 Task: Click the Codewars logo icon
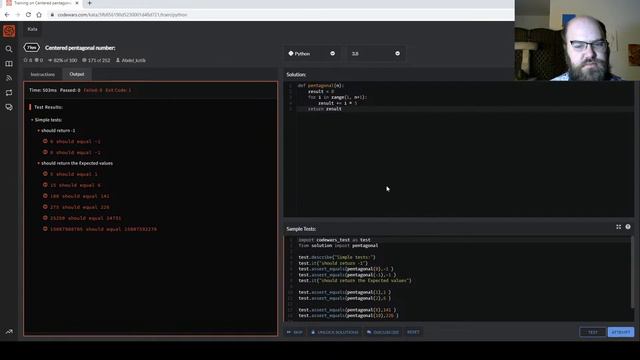pos(9,31)
